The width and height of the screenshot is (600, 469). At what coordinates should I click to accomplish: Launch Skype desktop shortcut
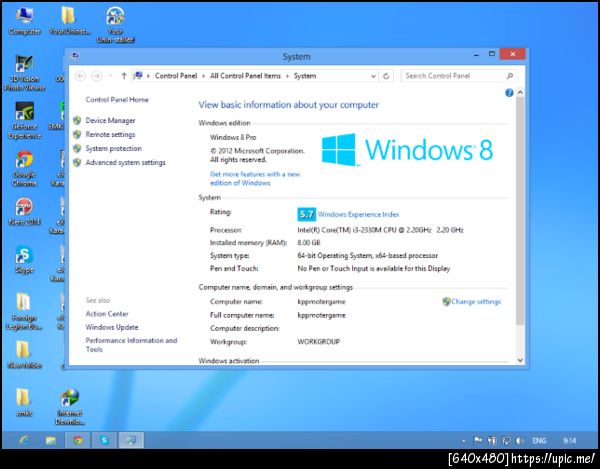point(24,260)
